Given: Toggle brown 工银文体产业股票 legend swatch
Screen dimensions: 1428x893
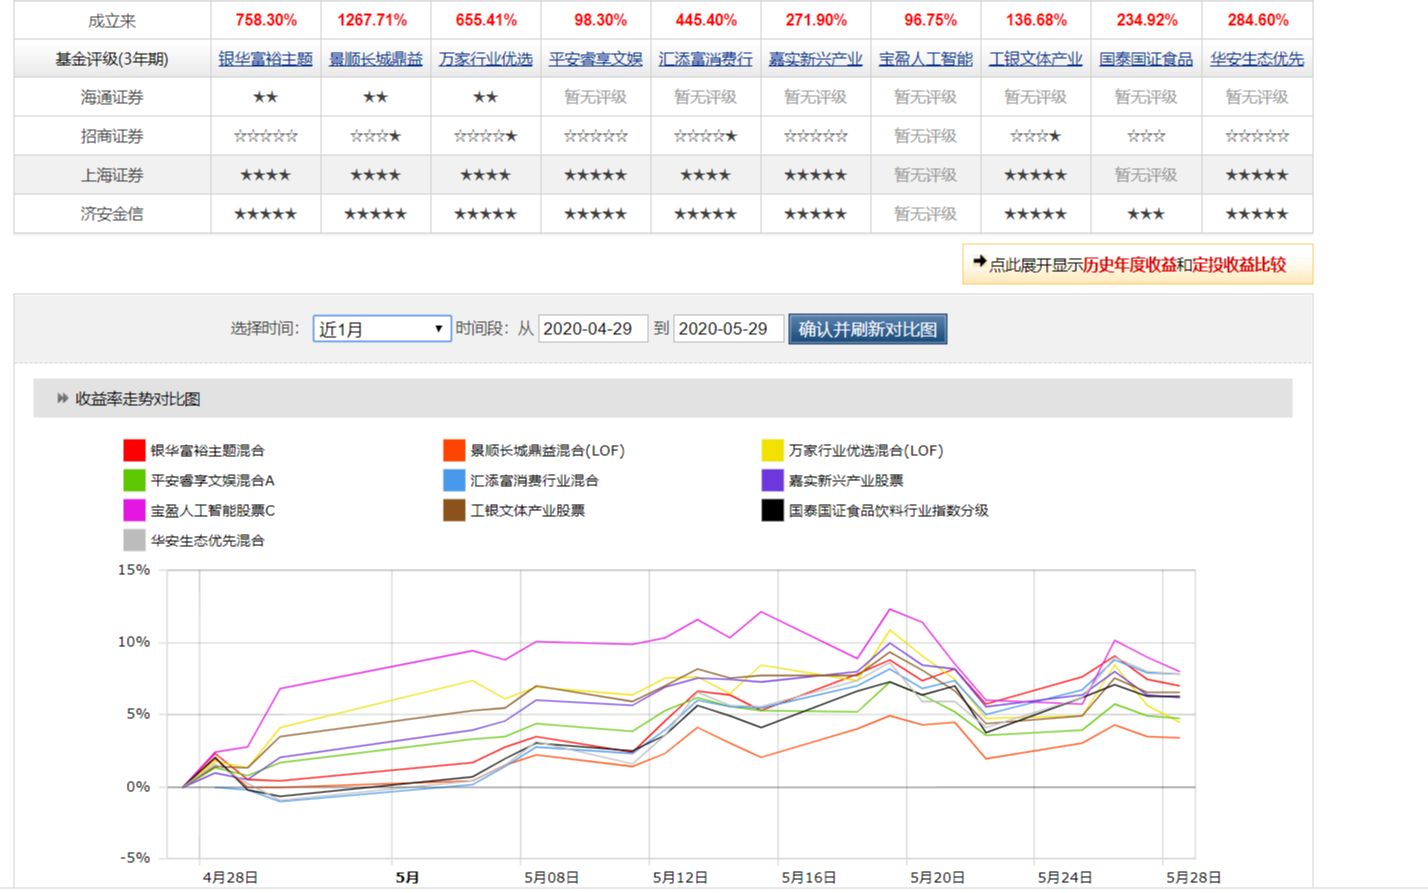Looking at the screenshot, I should 454,511.
